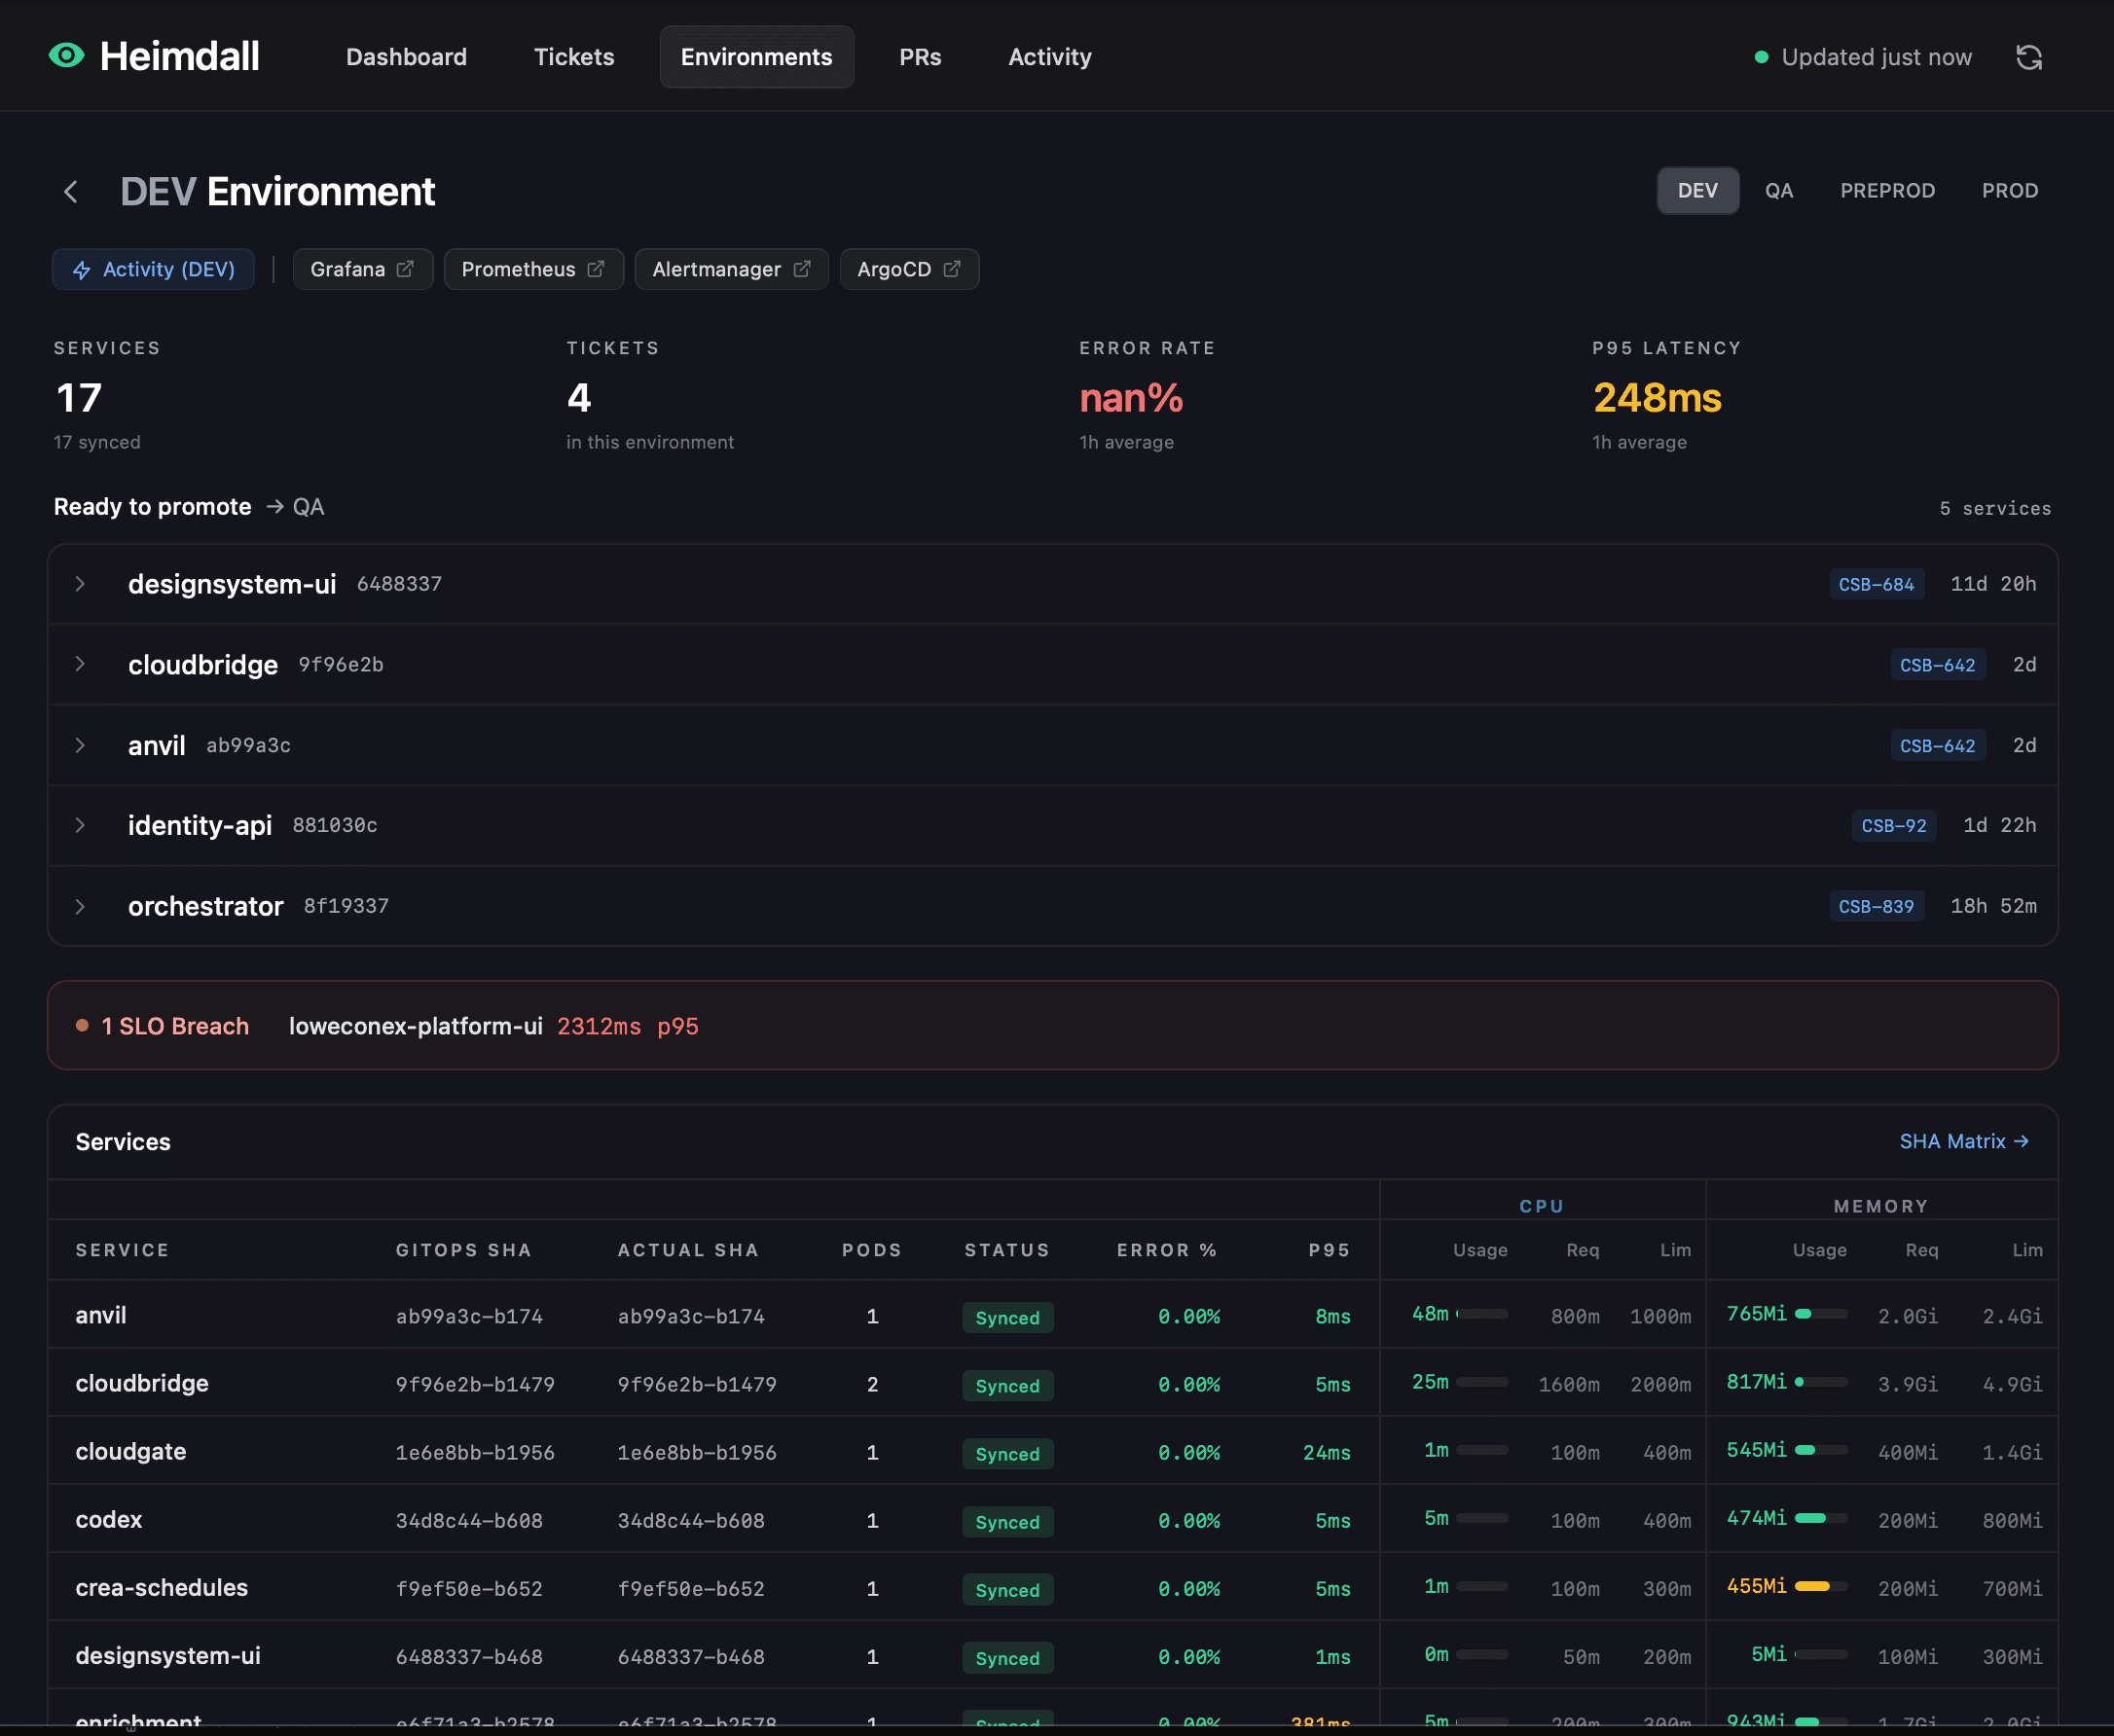The width and height of the screenshot is (2114, 1736).
Task: Click codex actual SHA 34d8c44-b608
Action: click(691, 1520)
